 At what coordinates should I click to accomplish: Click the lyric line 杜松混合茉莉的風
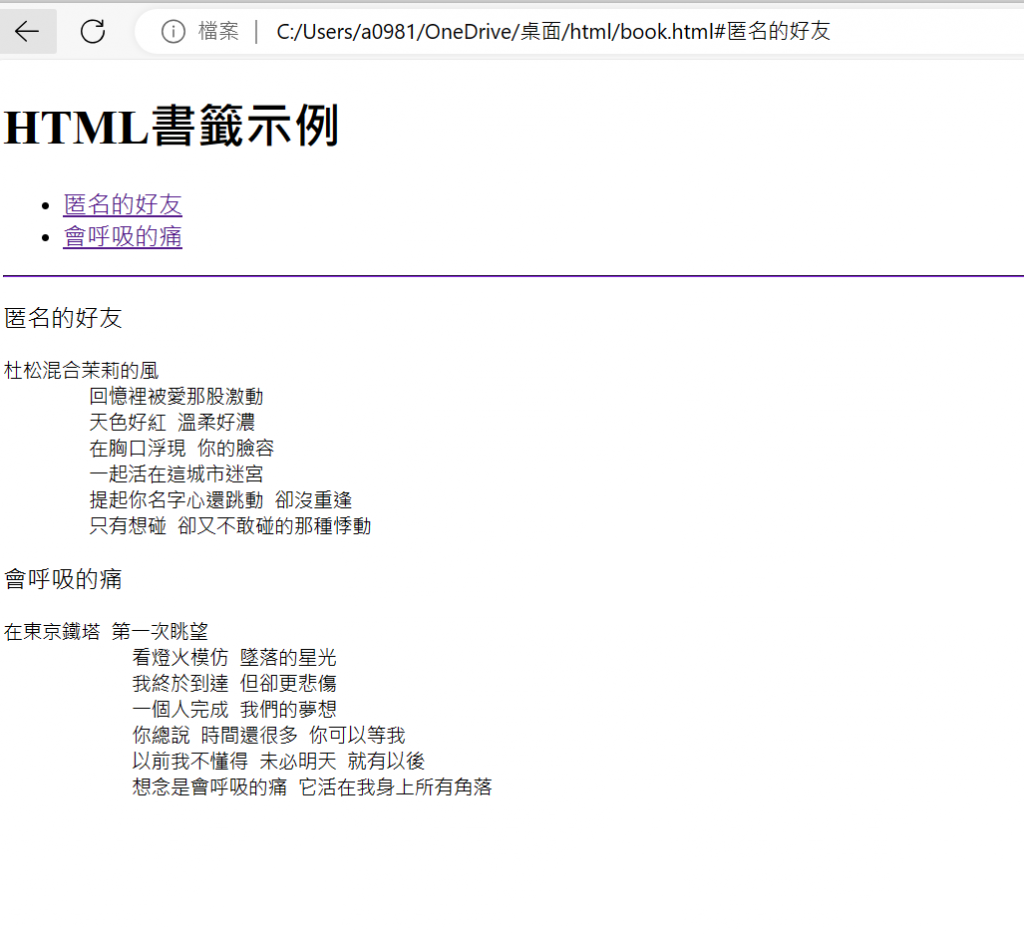click(x=81, y=371)
